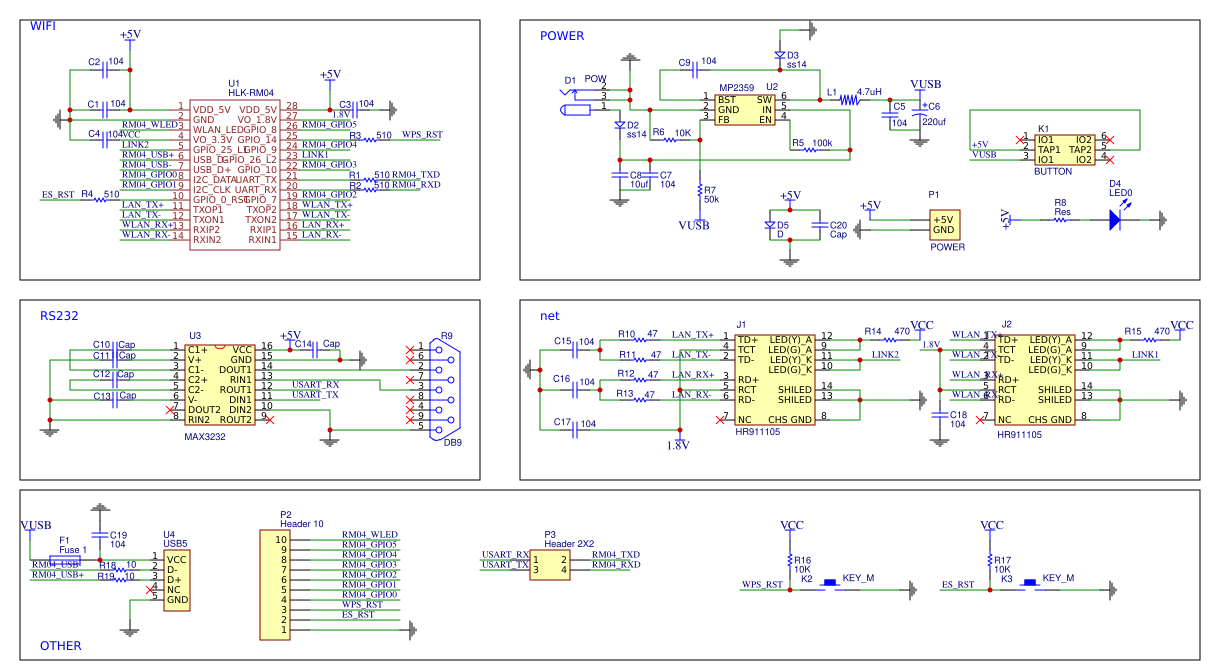This screenshot has height=670, width=1210.
Task: Select the HLK-RM04 WiFi module U1
Action: pos(235,172)
